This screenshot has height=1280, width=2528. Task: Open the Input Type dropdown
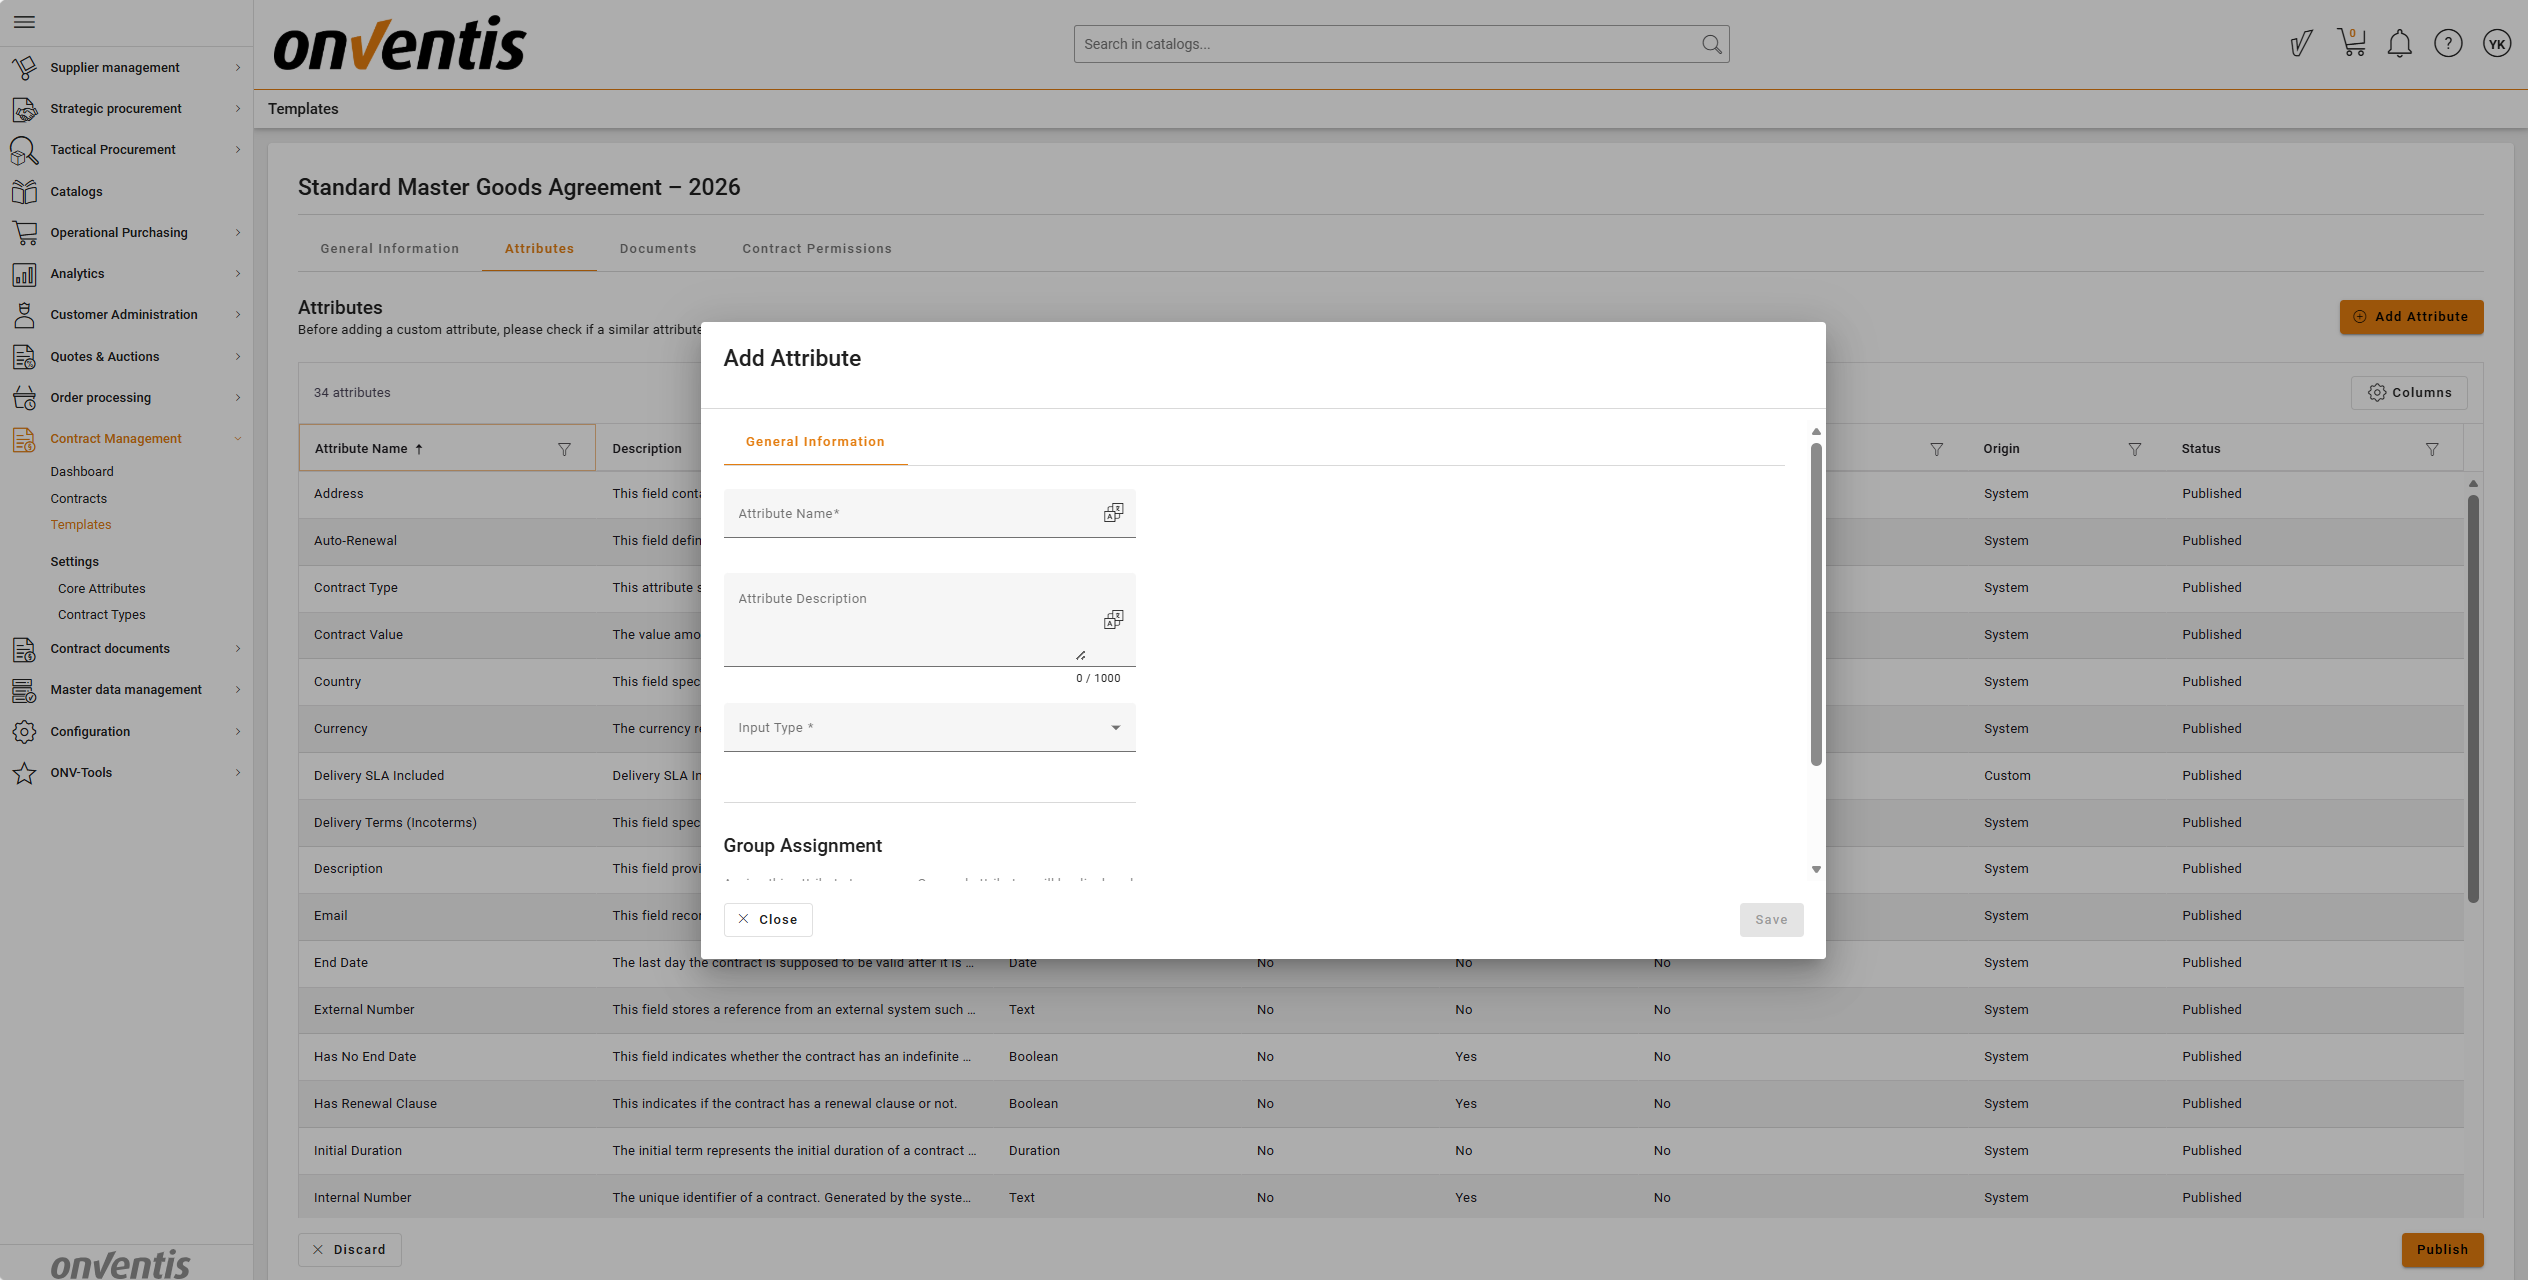[928, 728]
